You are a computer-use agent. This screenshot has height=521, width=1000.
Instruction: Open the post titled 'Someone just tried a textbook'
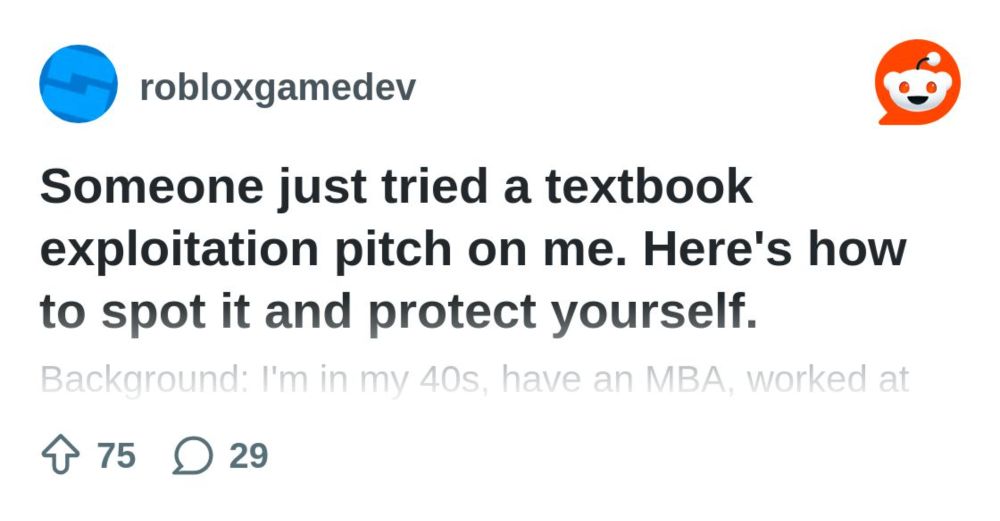point(395,187)
